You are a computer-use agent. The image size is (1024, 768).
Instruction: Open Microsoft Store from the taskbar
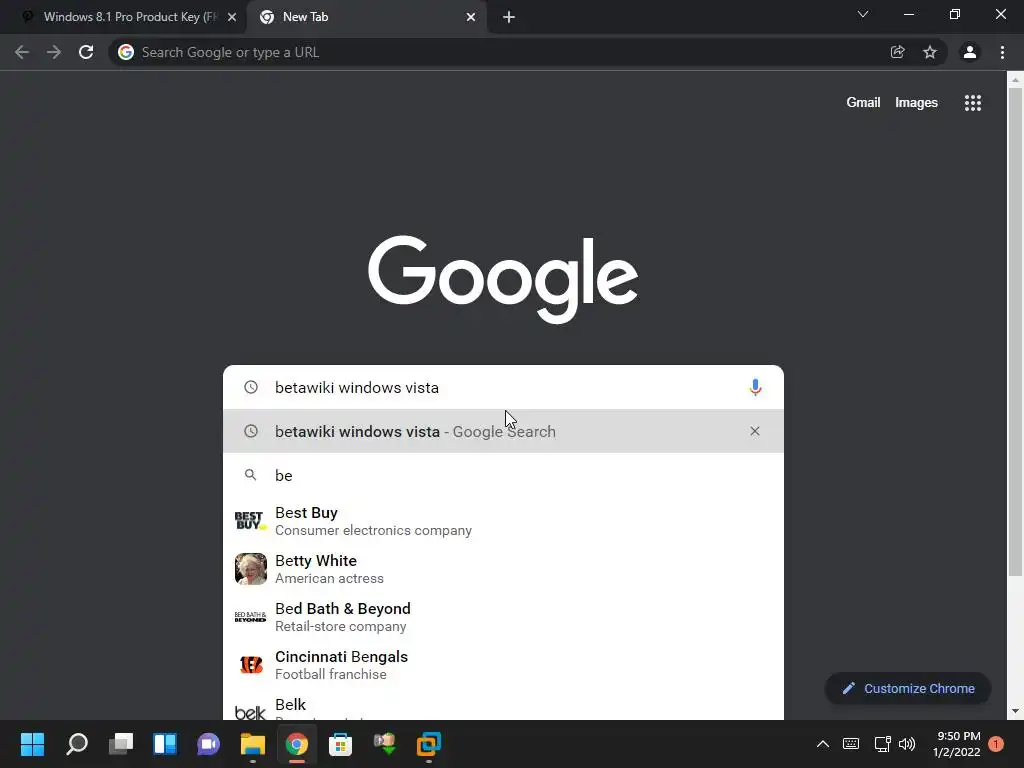tap(340, 744)
